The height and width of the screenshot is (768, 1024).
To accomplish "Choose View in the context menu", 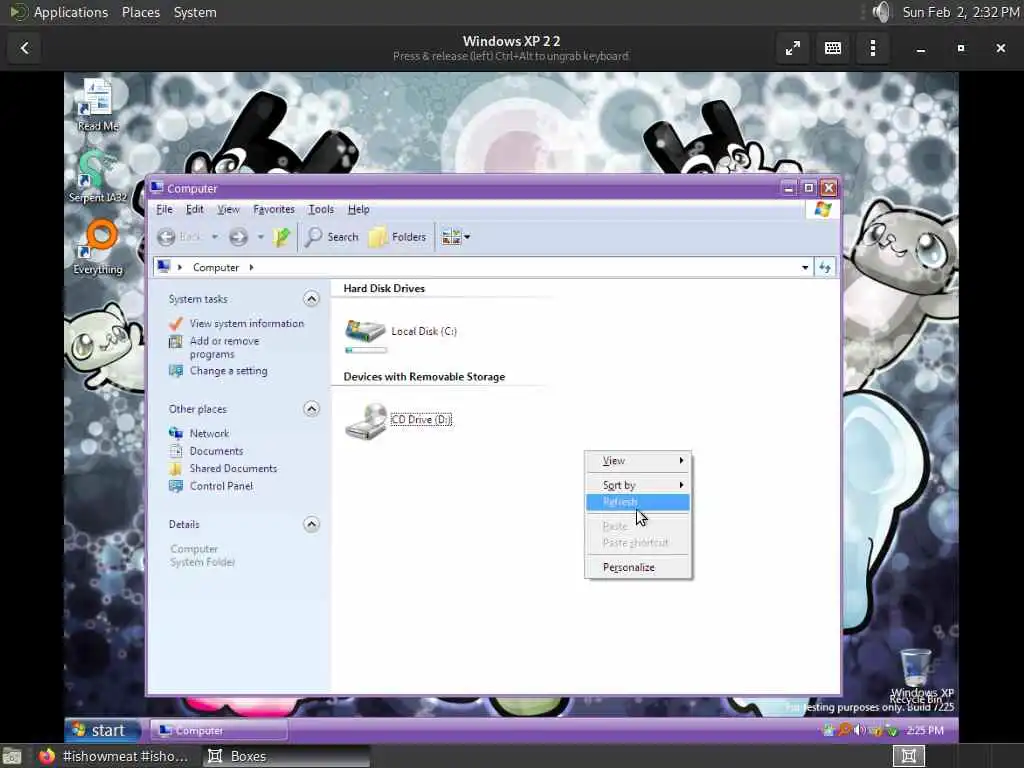I will click(638, 461).
